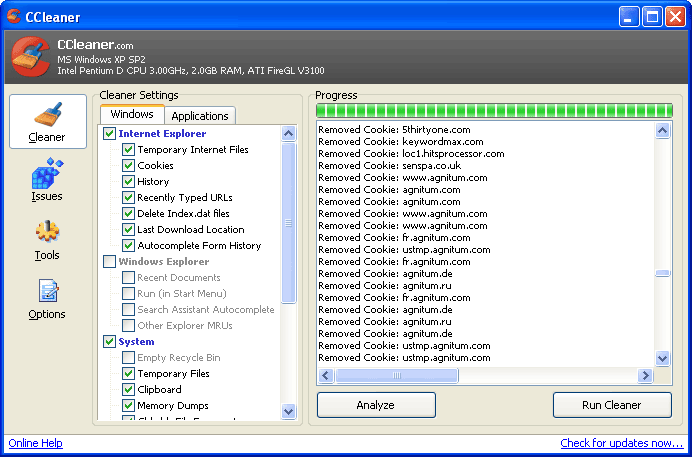
Task: Click settings list scroll down arrow
Action: 289,412
